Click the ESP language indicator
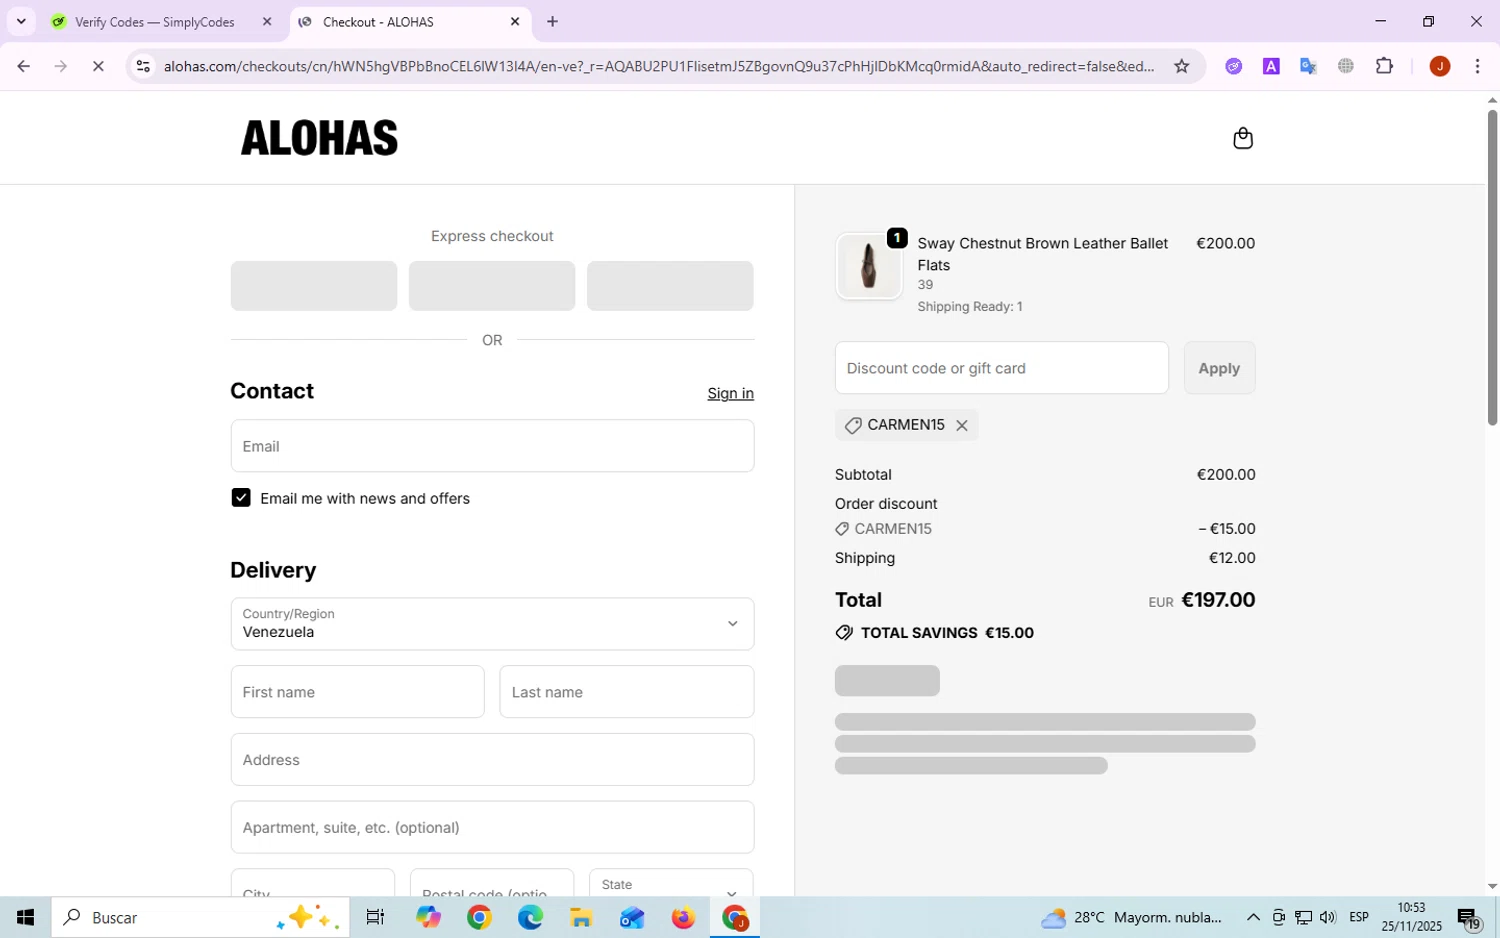 1359,917
